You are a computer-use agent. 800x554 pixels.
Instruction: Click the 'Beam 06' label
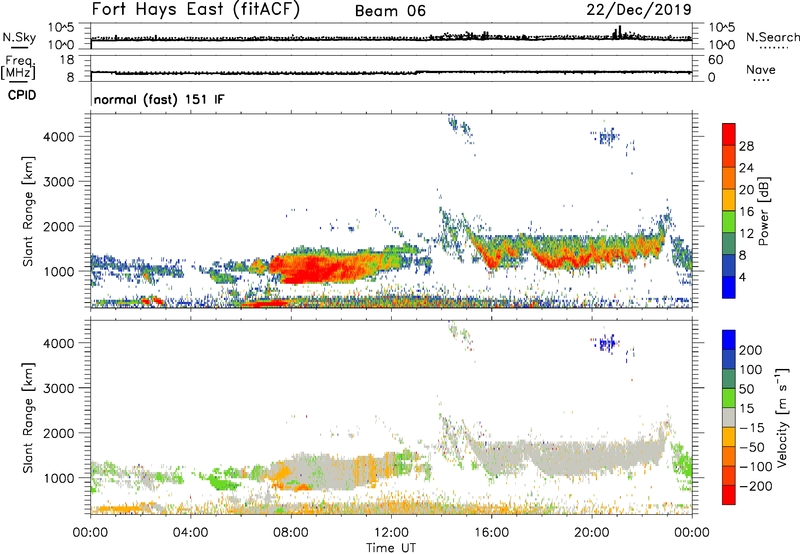(390, 11)
